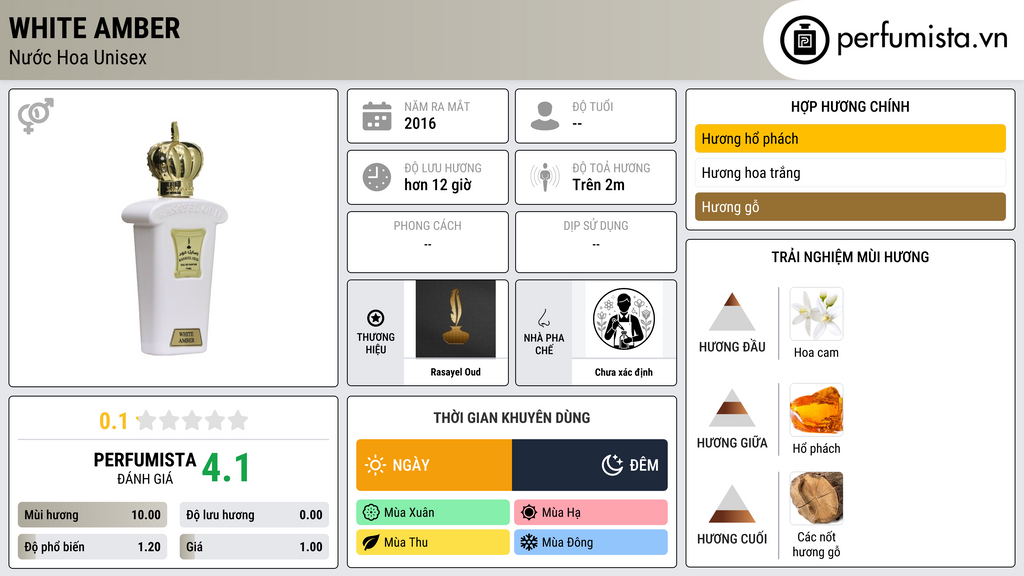
Task: Click the perfumista.vn bottle logo icon
Action: click(804, 40)
